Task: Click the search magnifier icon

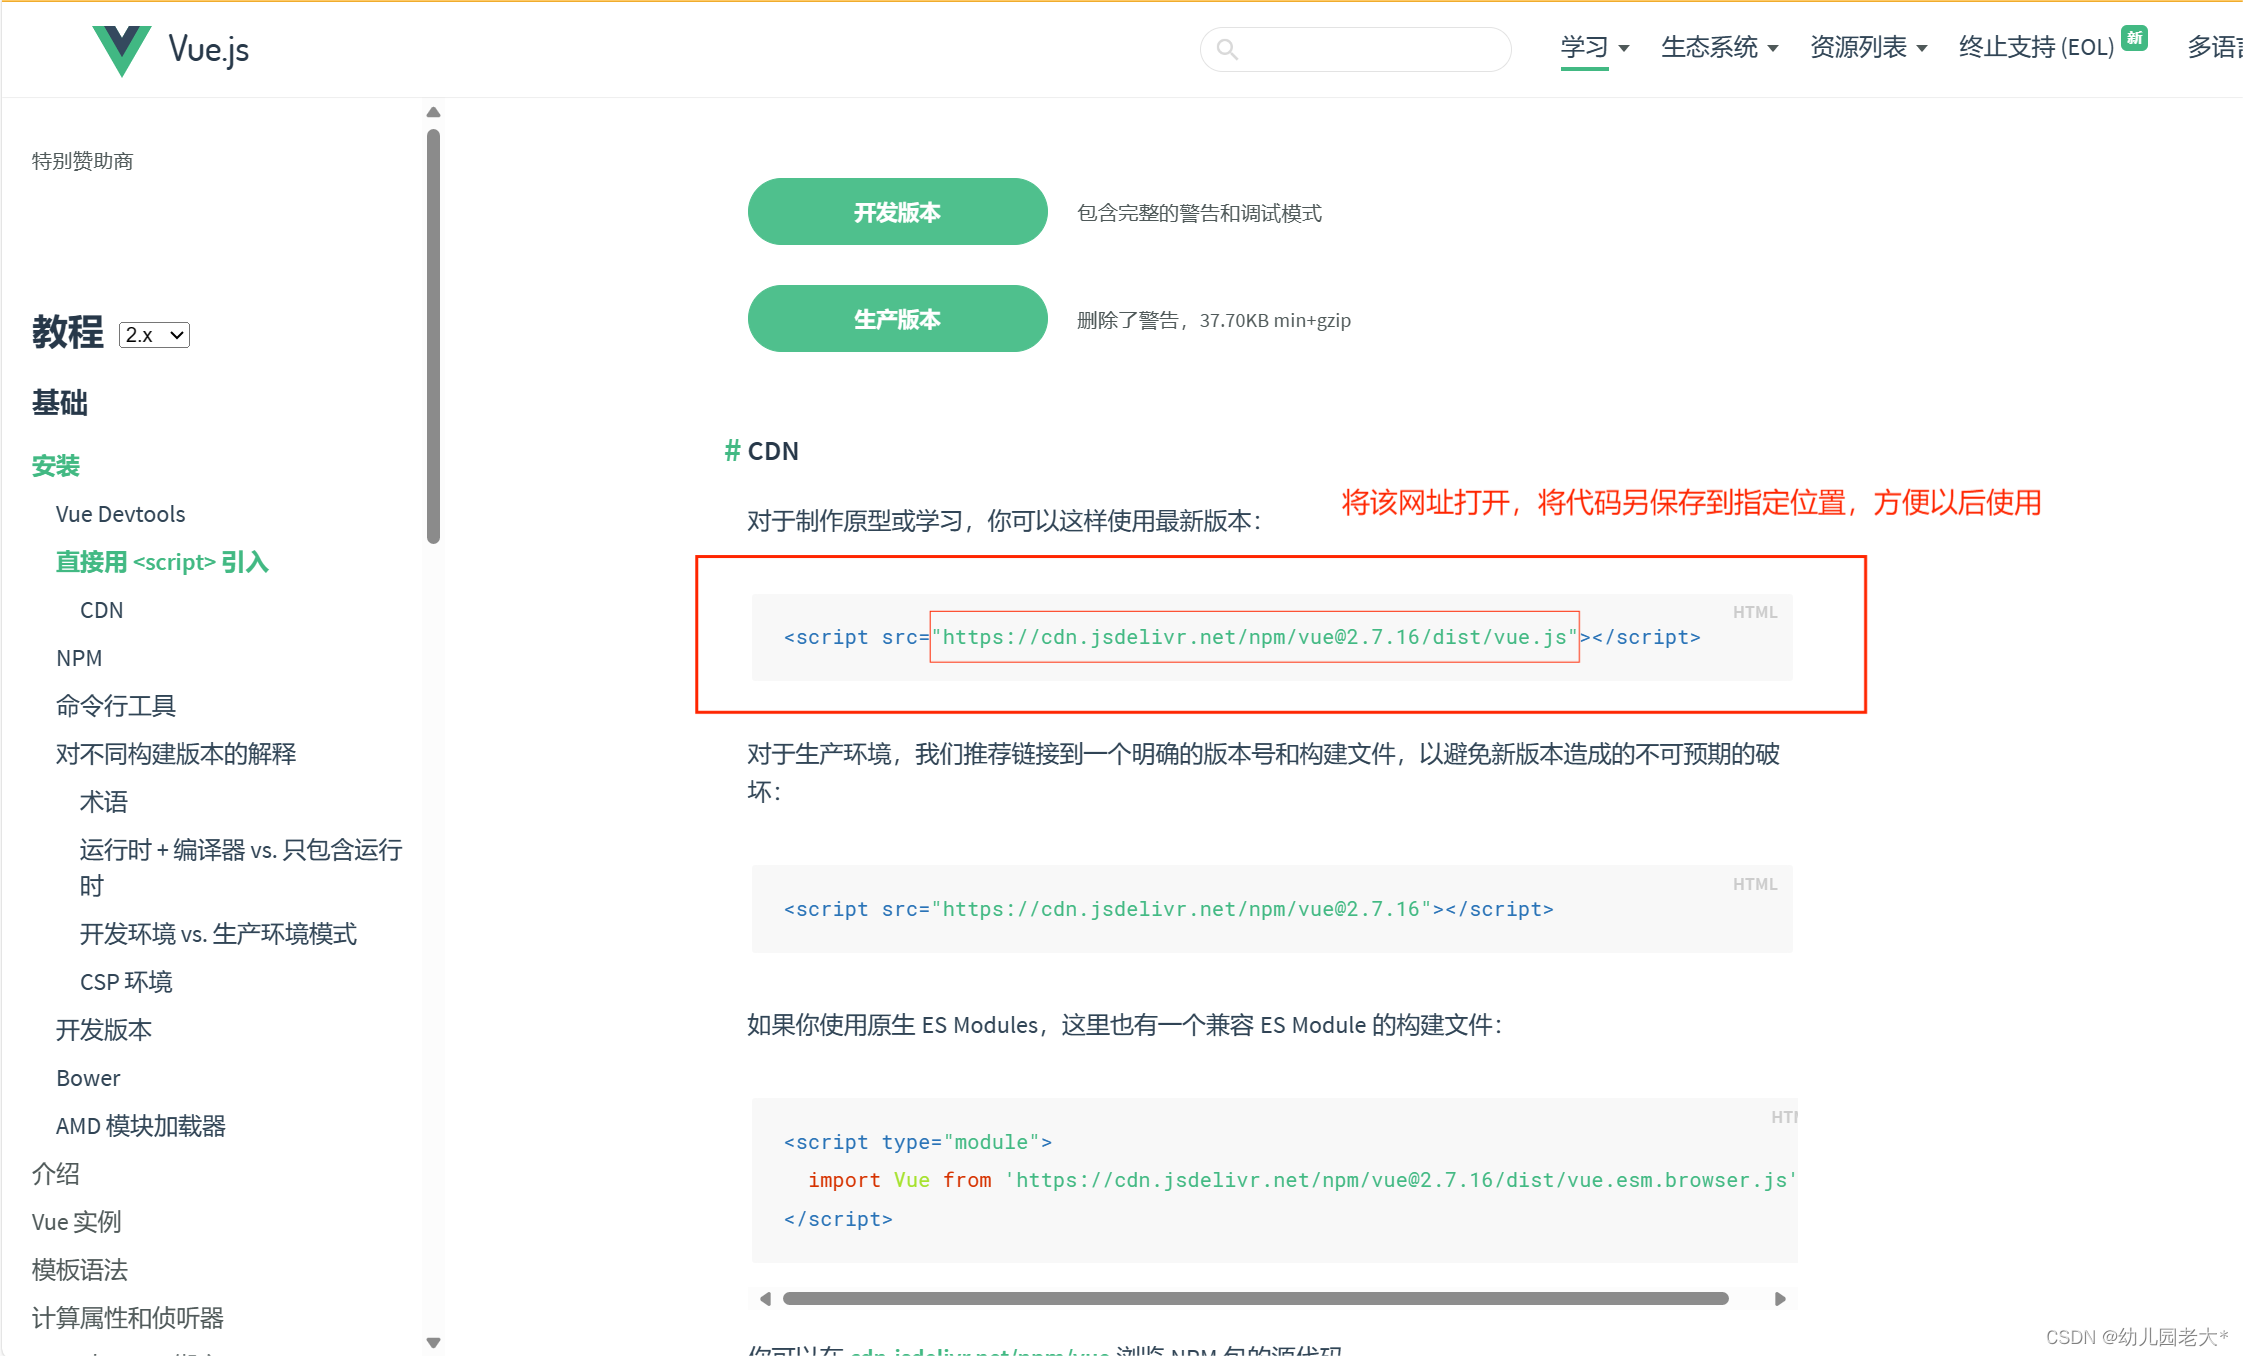Action: point(1227,48)
